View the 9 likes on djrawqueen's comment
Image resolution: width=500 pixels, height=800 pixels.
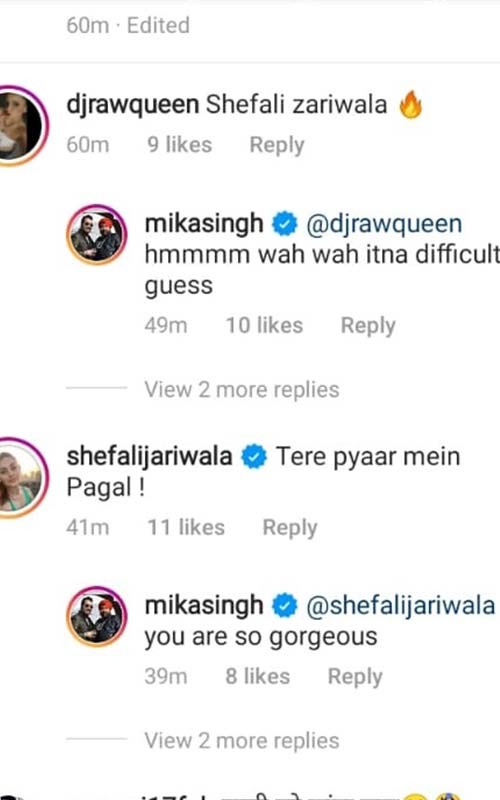coord(180,145)
